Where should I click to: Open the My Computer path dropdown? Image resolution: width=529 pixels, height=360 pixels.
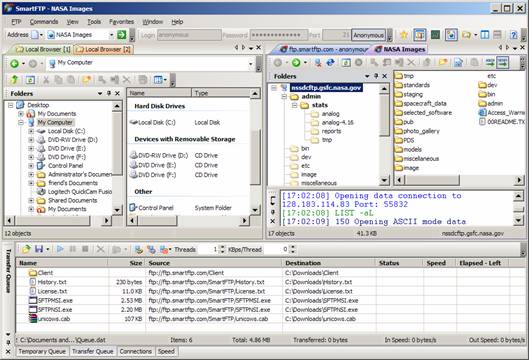250,63
